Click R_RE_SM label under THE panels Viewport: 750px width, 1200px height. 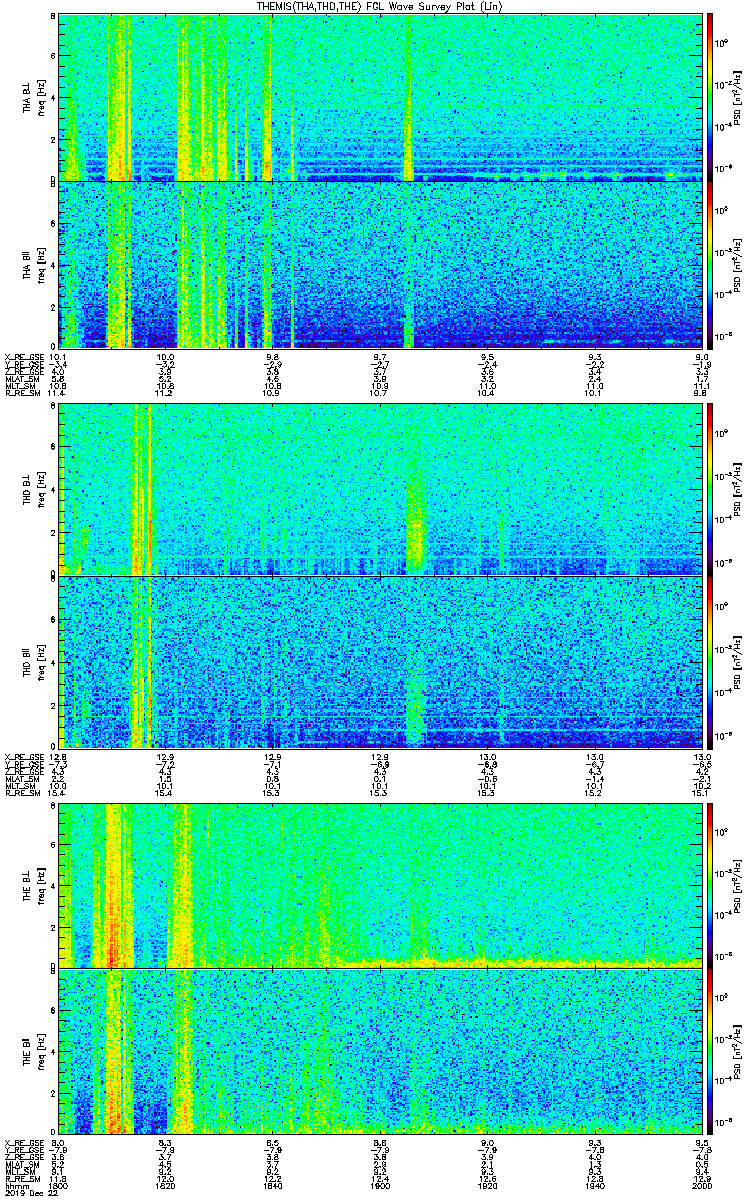click(x=22, y=1180)
